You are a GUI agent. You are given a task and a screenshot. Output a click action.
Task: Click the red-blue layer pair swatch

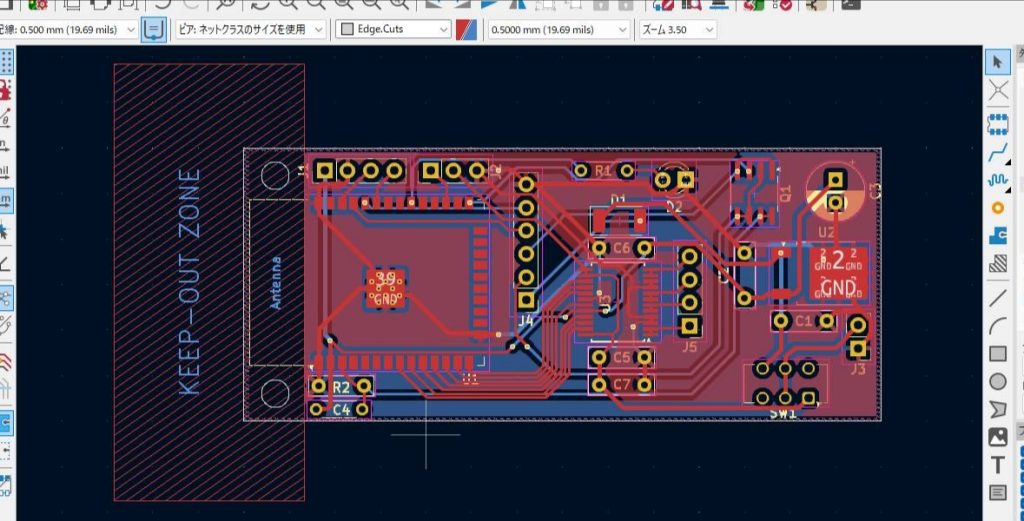(x=466, y=29)
